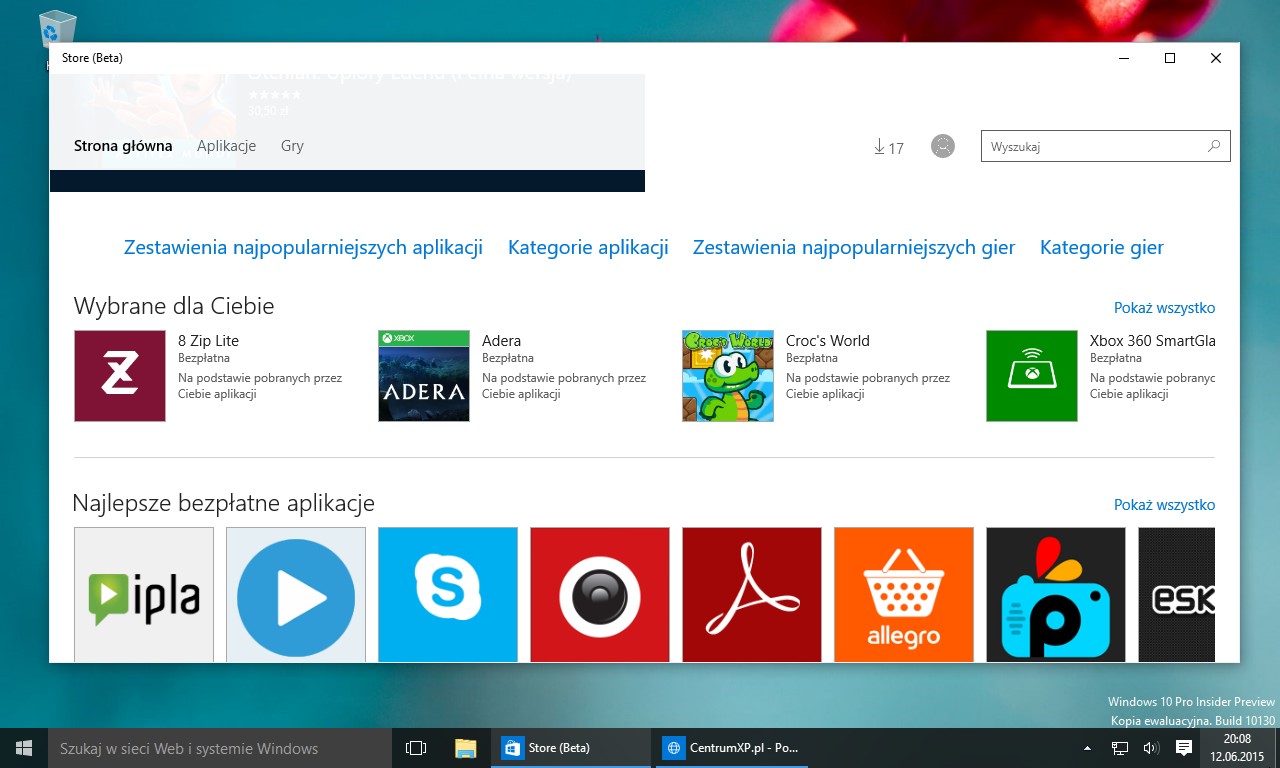This screenshot has height=768, width=1280.
Task: Switch to Store (Beta) taskbar button
Action: pos(571,748)
